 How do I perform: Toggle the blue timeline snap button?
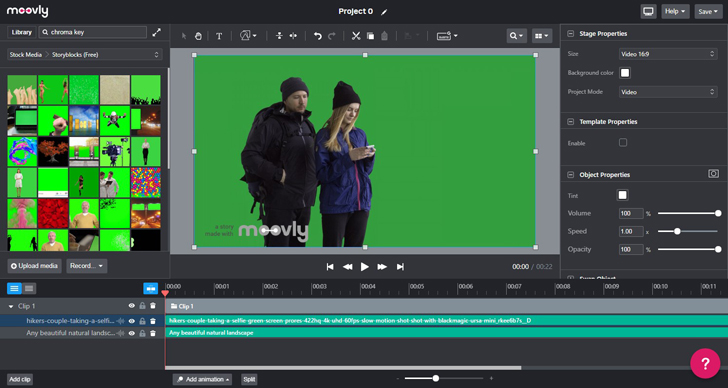click(150, 289)
